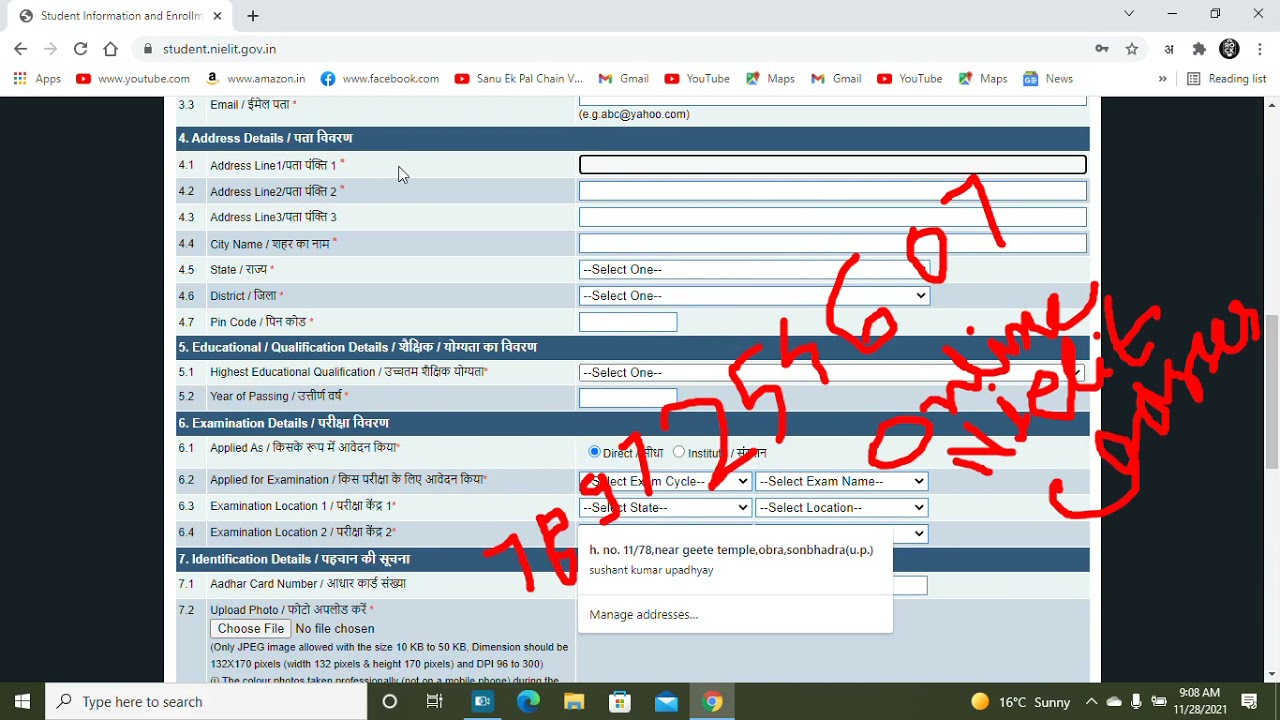Open the State dropdown
Screen dimensions: 1280x720
click(754, 269)
